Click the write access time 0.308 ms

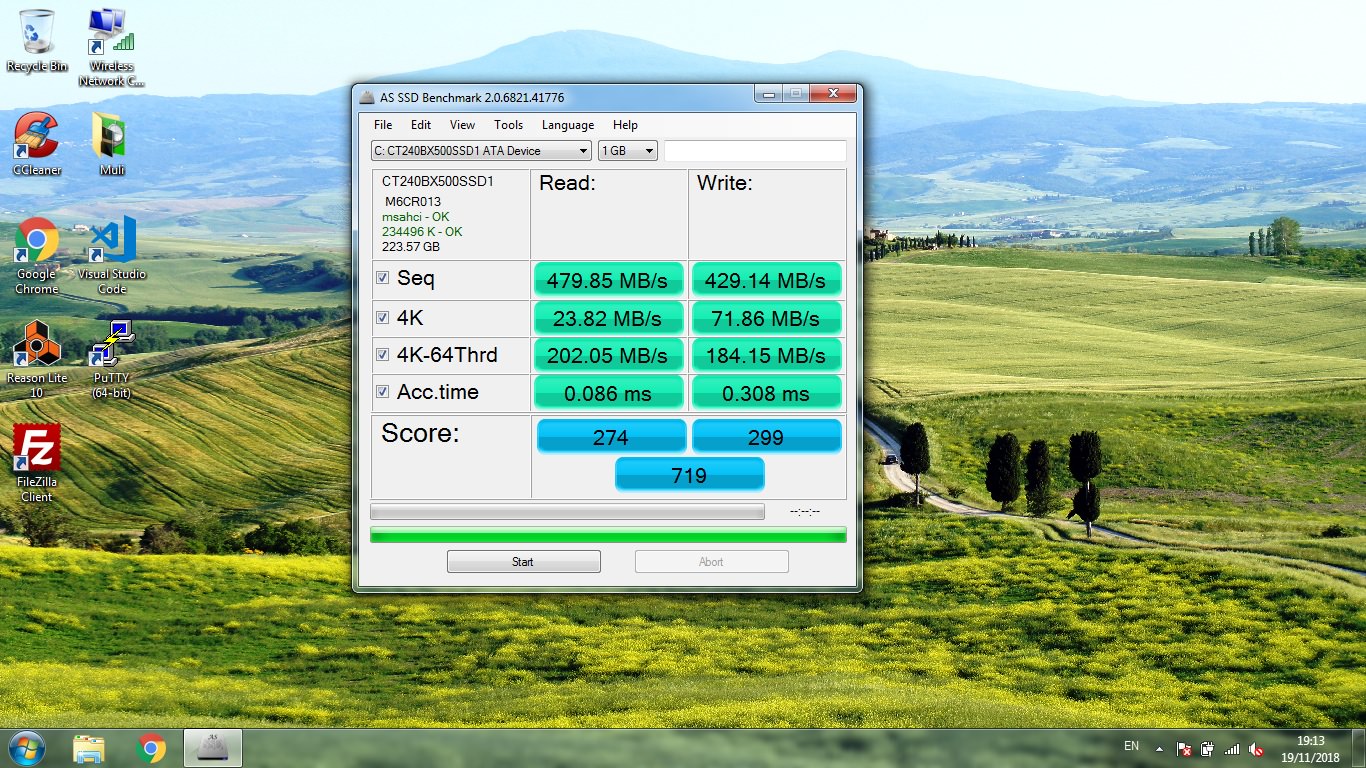coord(766,393)
